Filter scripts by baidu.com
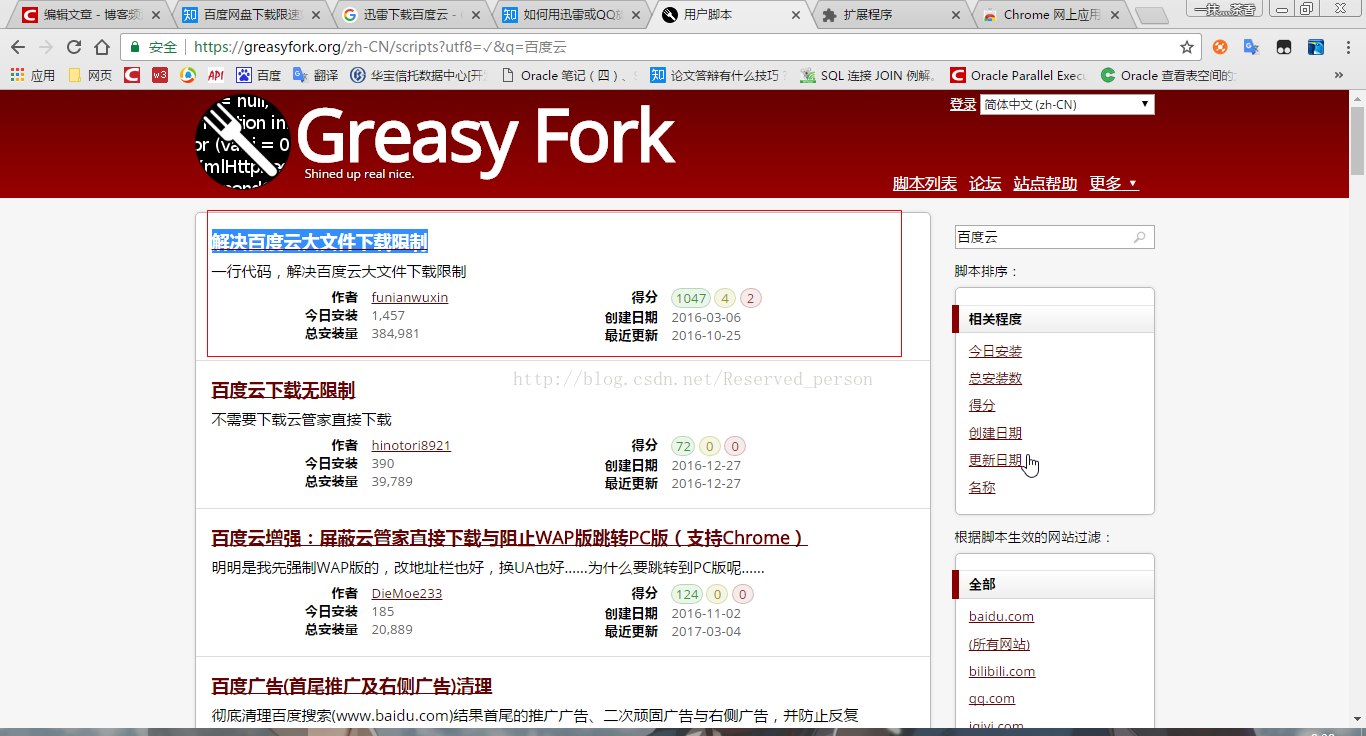The image size is (1366, 736). 1001,616
